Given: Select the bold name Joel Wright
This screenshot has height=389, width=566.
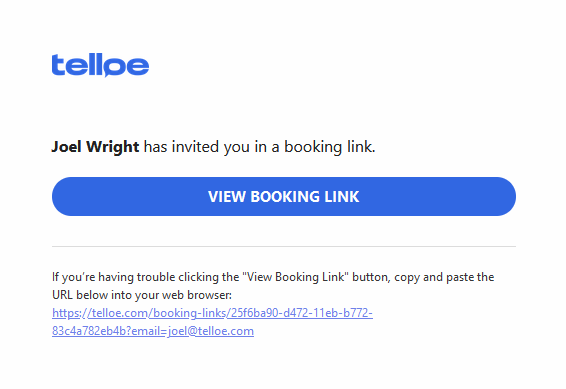Looking at the screenshot, I should pyautogui.click(x=95, y=147).
